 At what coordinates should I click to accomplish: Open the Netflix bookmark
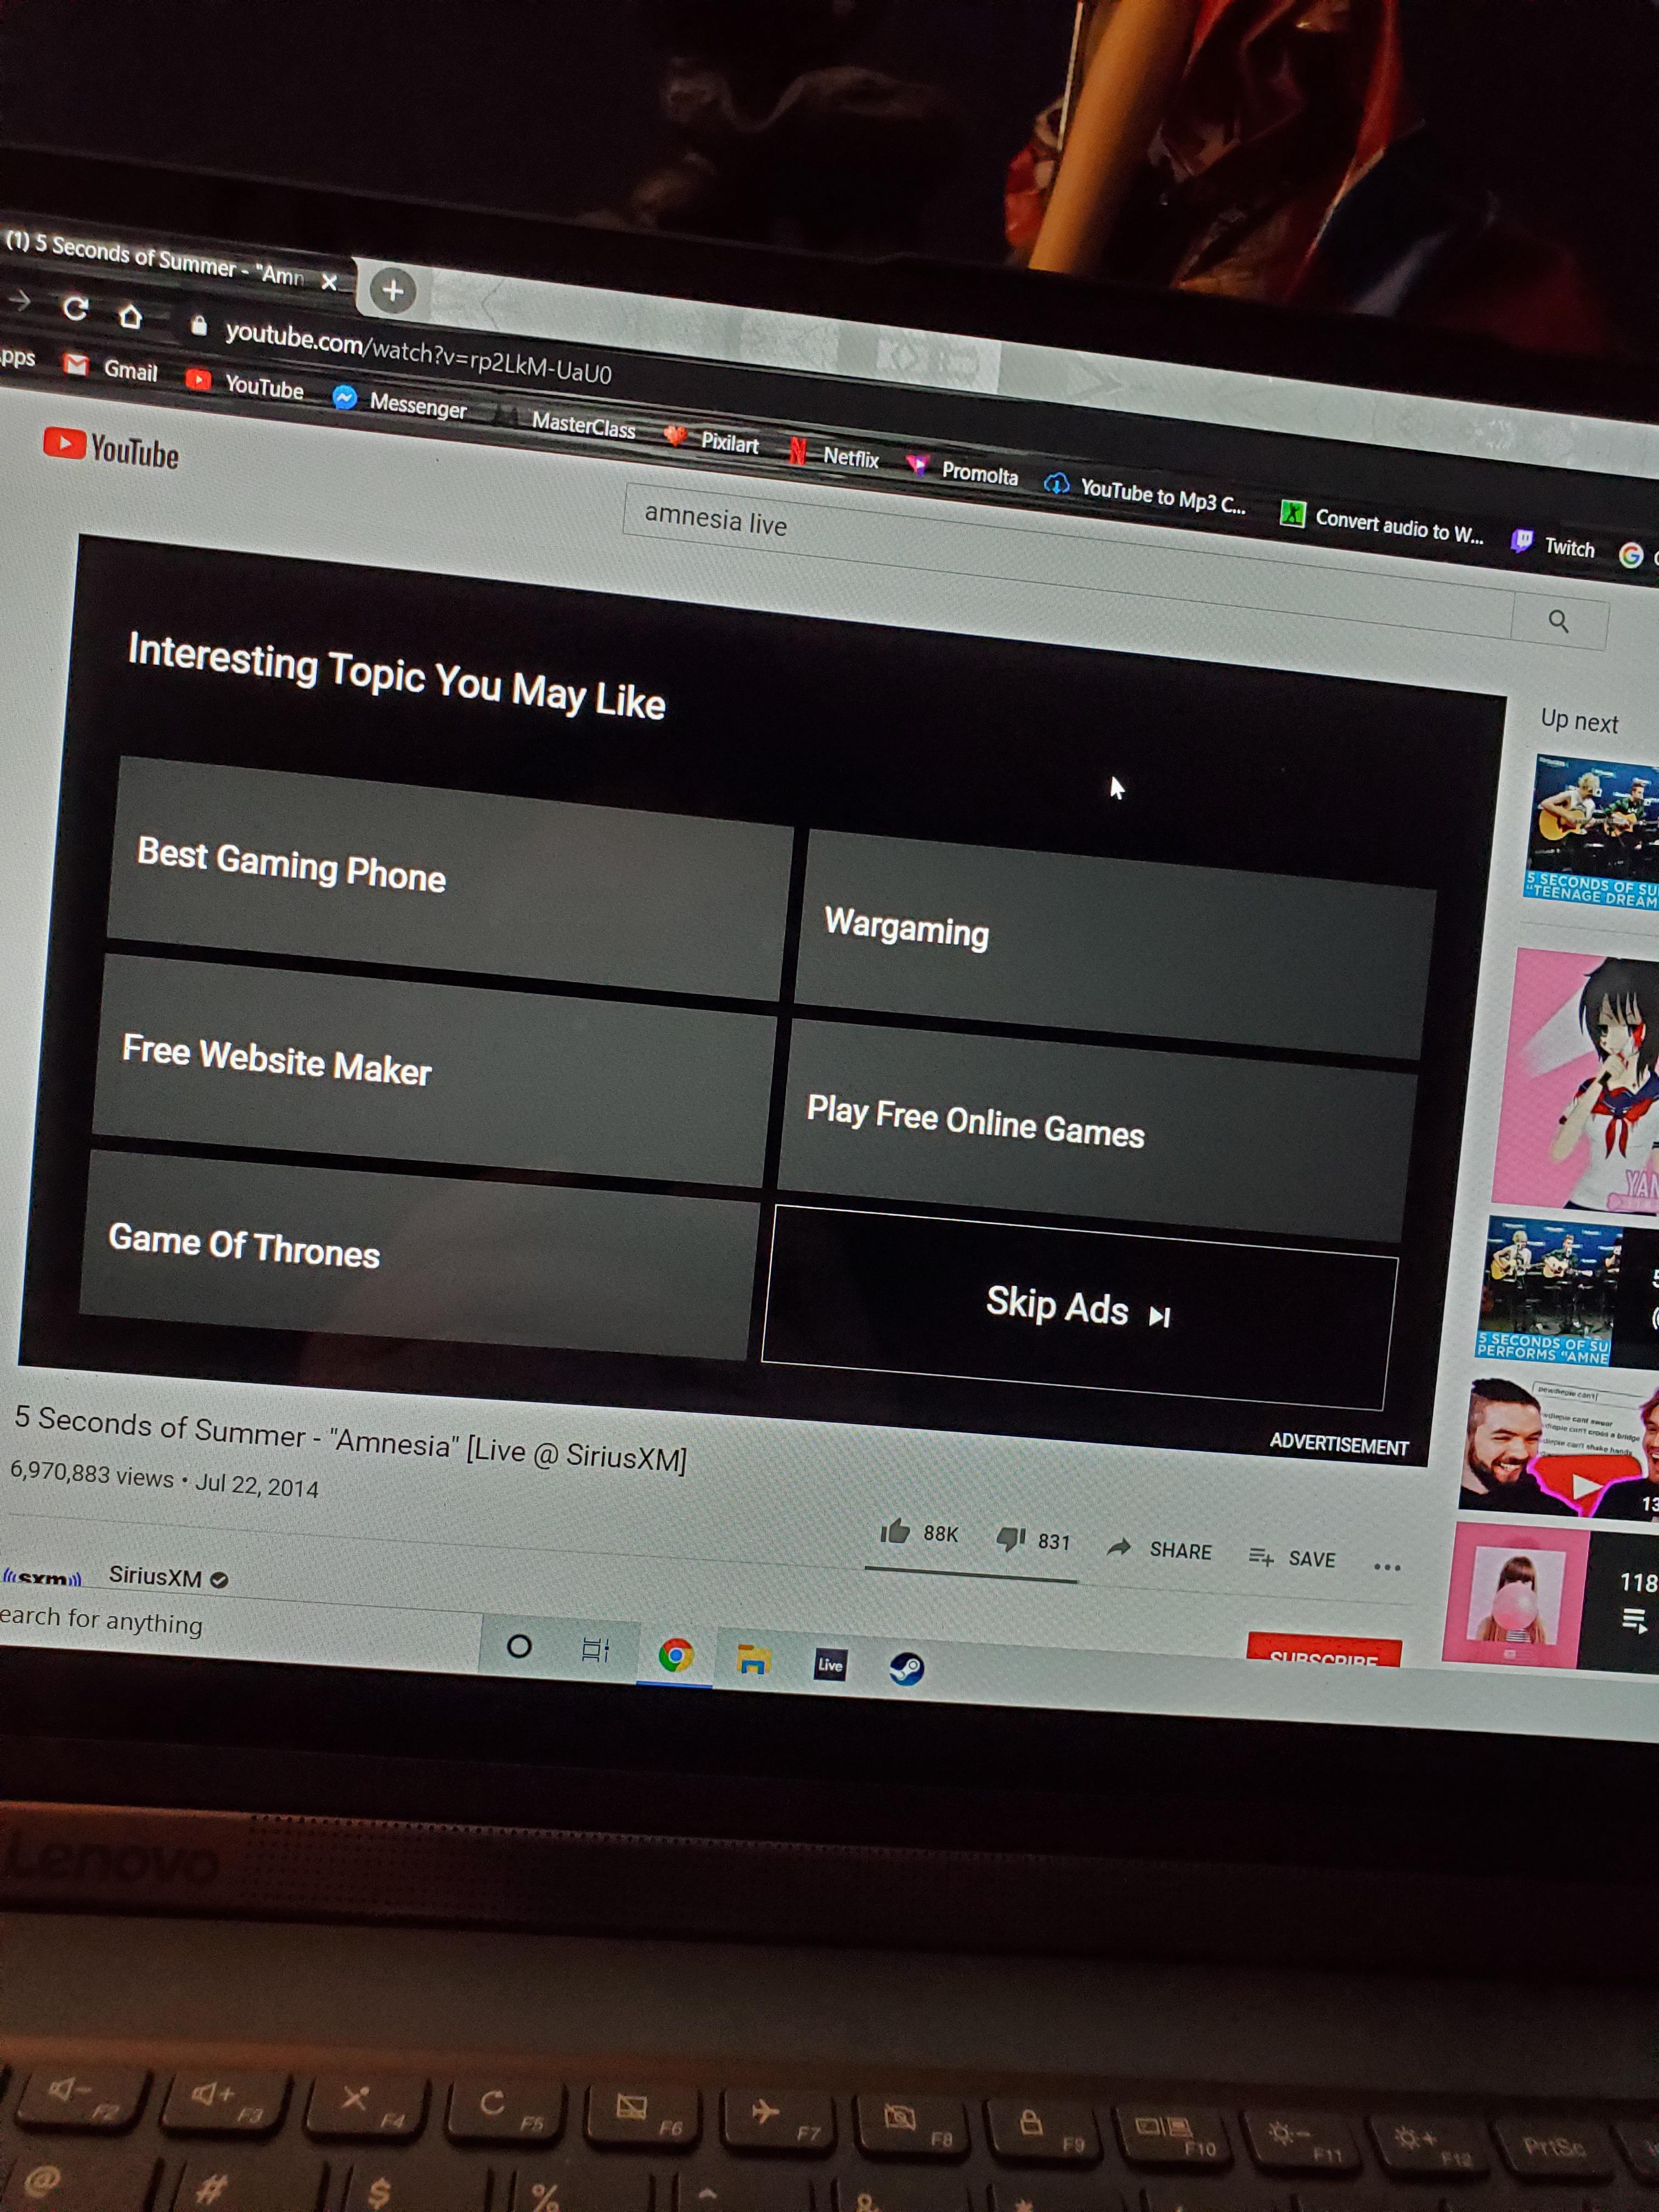point(835,456)
